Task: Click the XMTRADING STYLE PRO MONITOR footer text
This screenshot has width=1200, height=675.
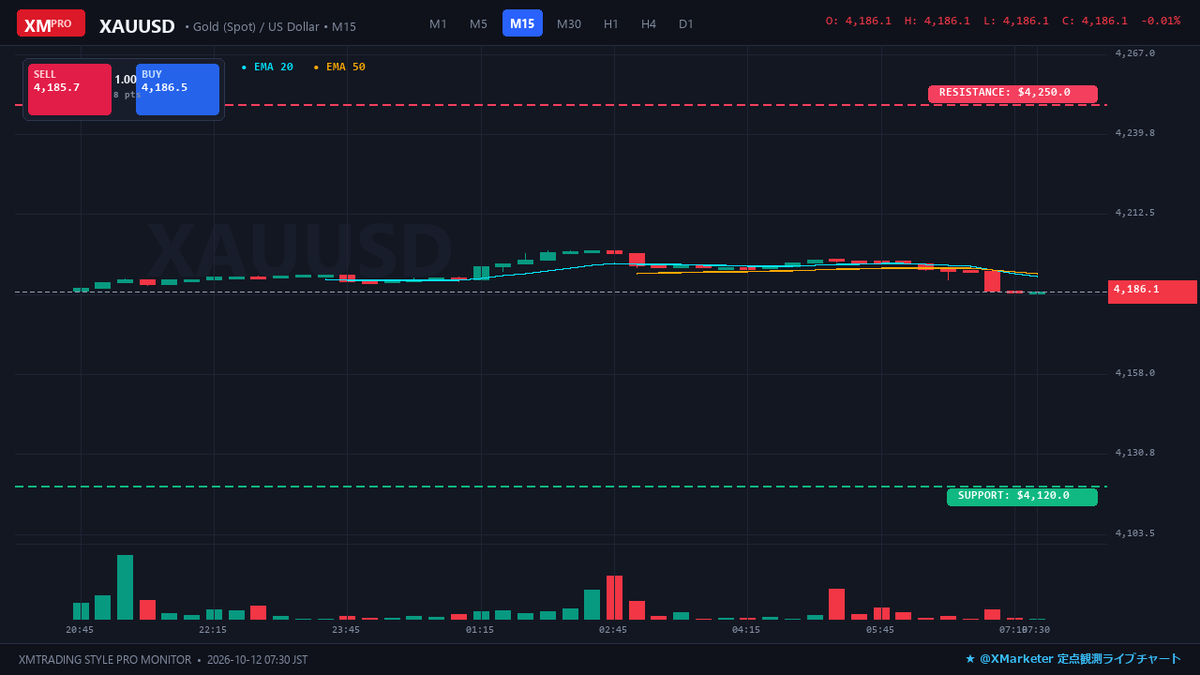Action: pos(104,660)
